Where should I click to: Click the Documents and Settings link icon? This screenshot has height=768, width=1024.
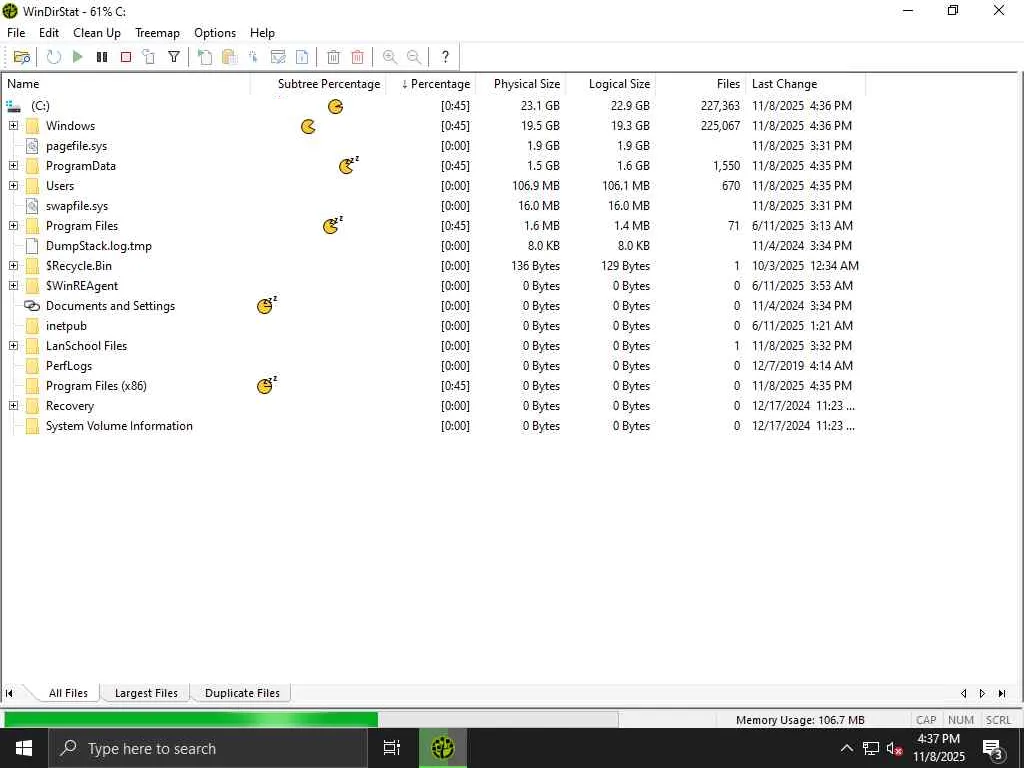[x=32, y=306]
